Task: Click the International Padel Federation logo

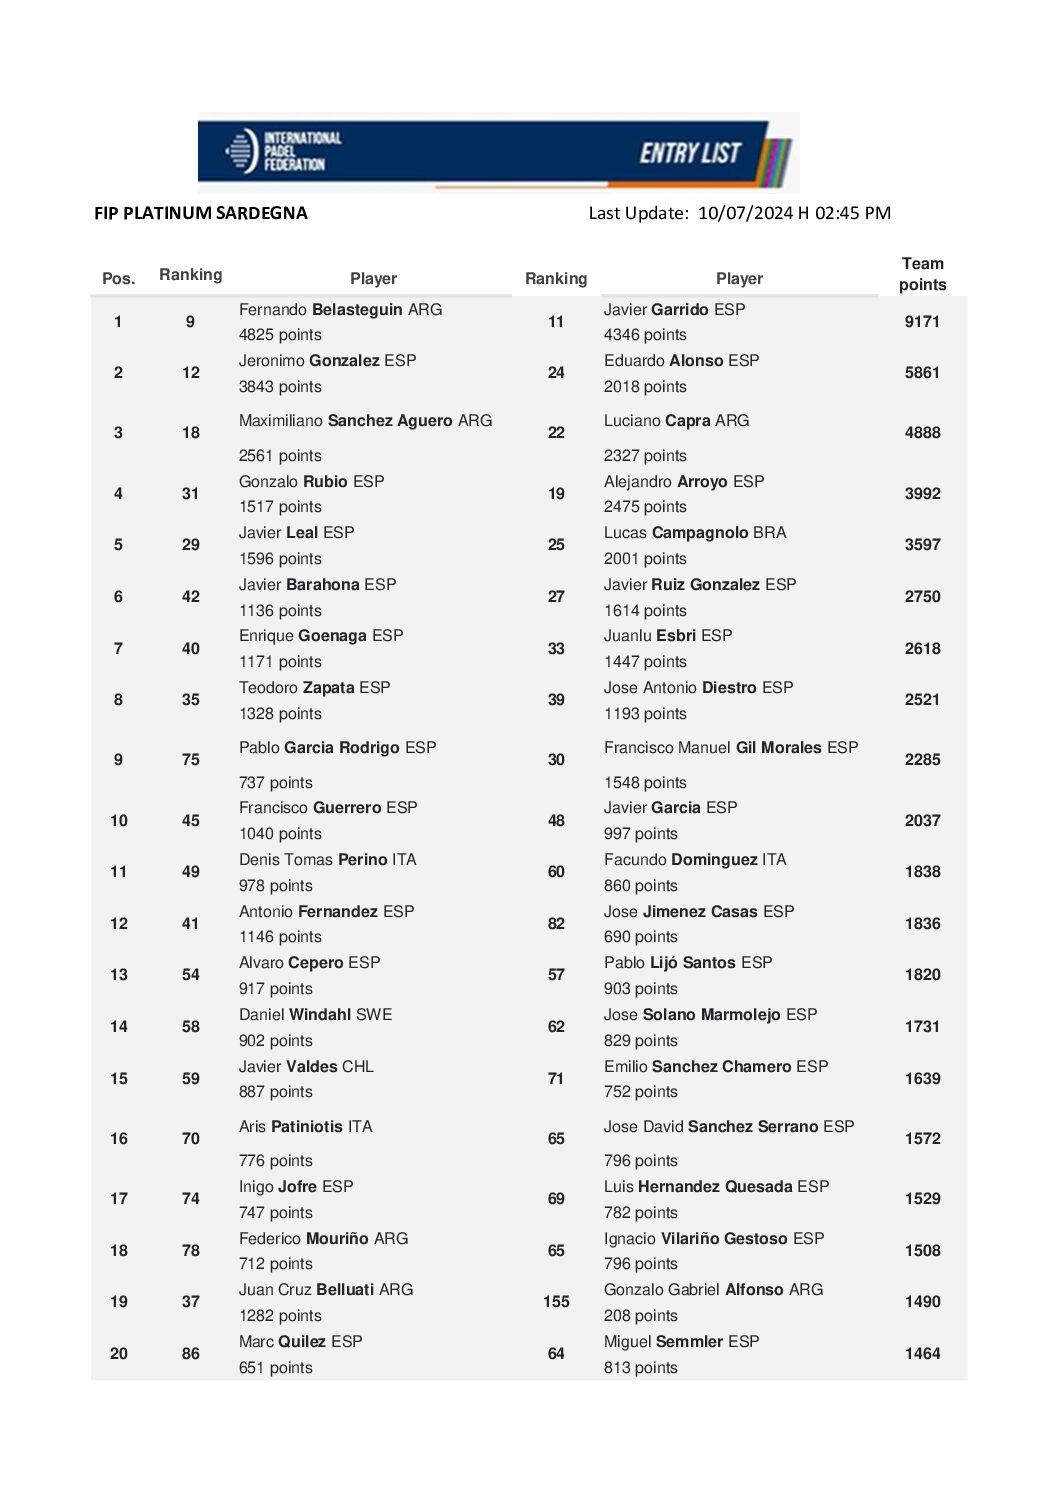Action: (x=284, y=152)
